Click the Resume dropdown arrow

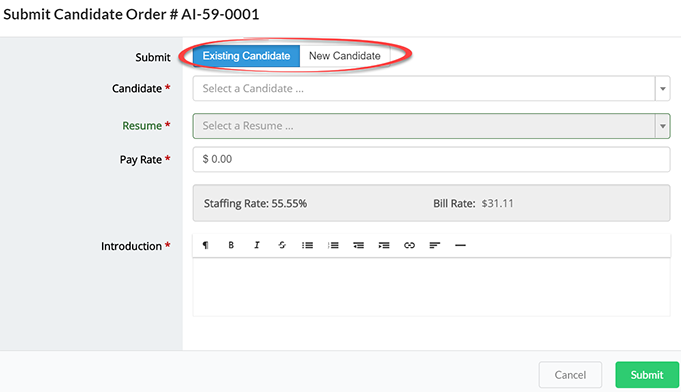pyautogui.click(x=663, y=126)
